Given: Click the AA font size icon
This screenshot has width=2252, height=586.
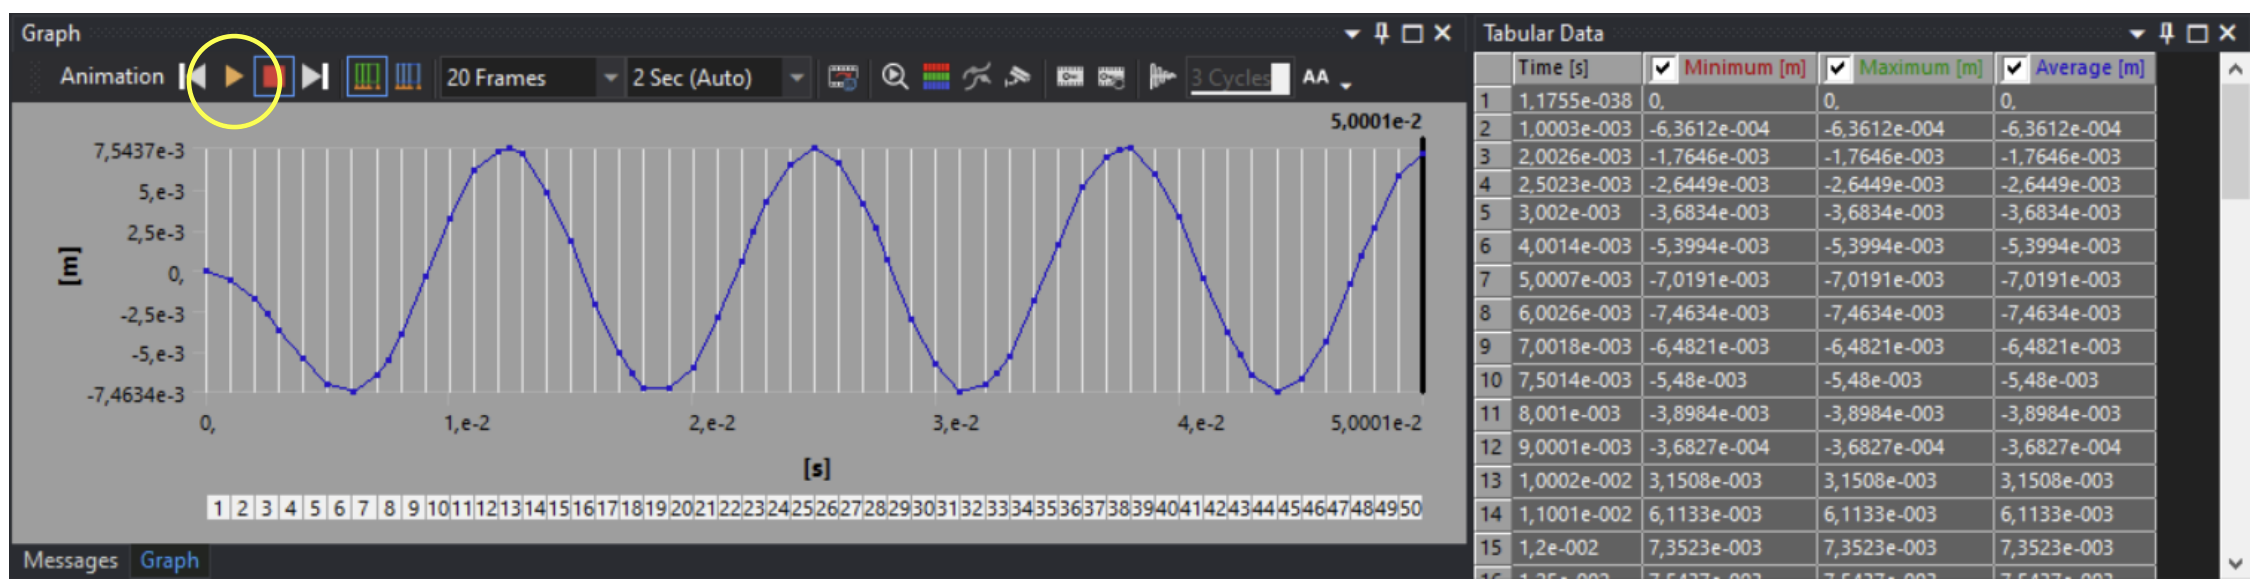Looking at the screenshot, I should pyautogui.click(x=1315, y=77).
